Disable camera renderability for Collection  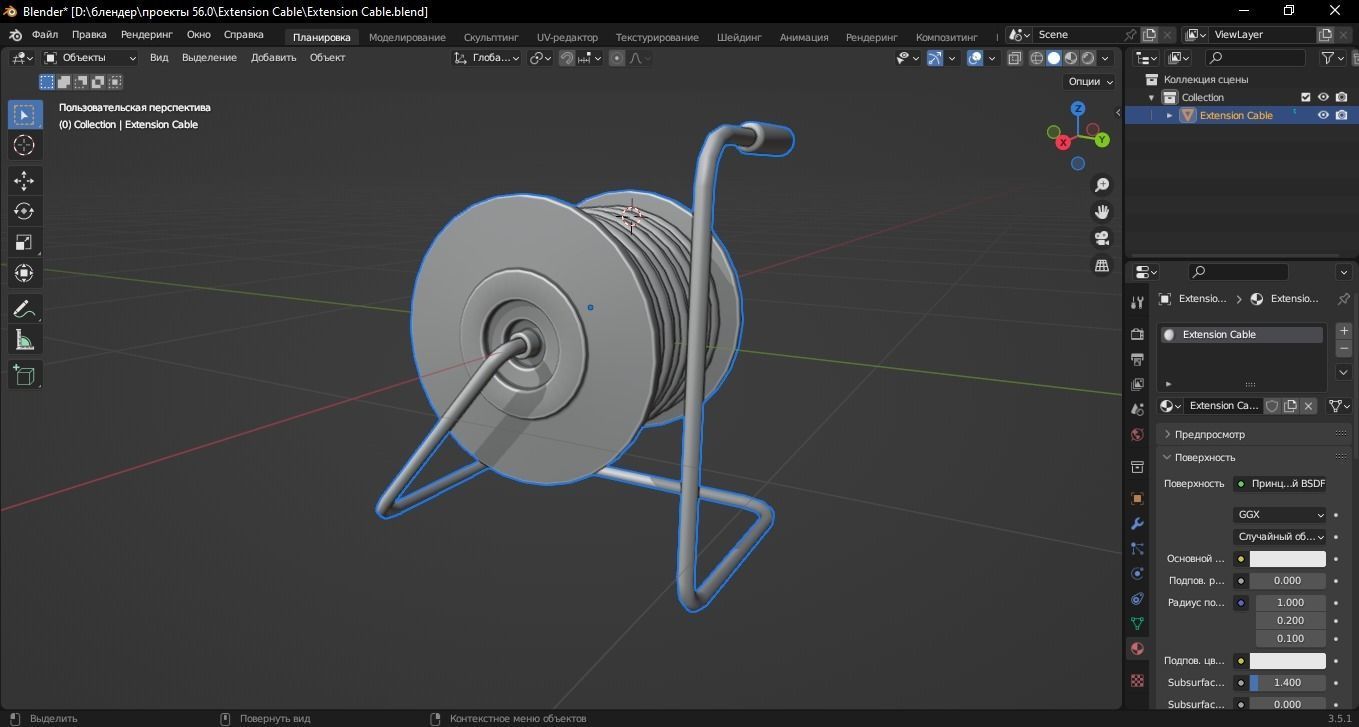pos(1340,97)
